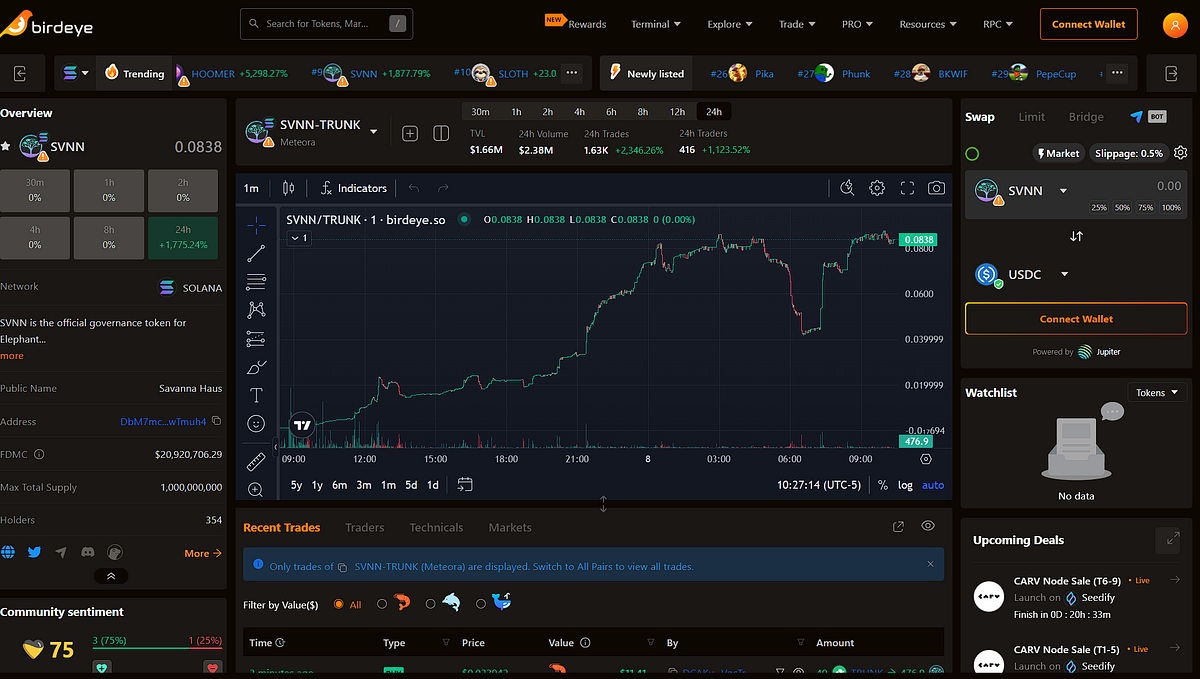Set swap amount to 50%
Viewport: 1200px width, 679px height.
[1123, 207]
